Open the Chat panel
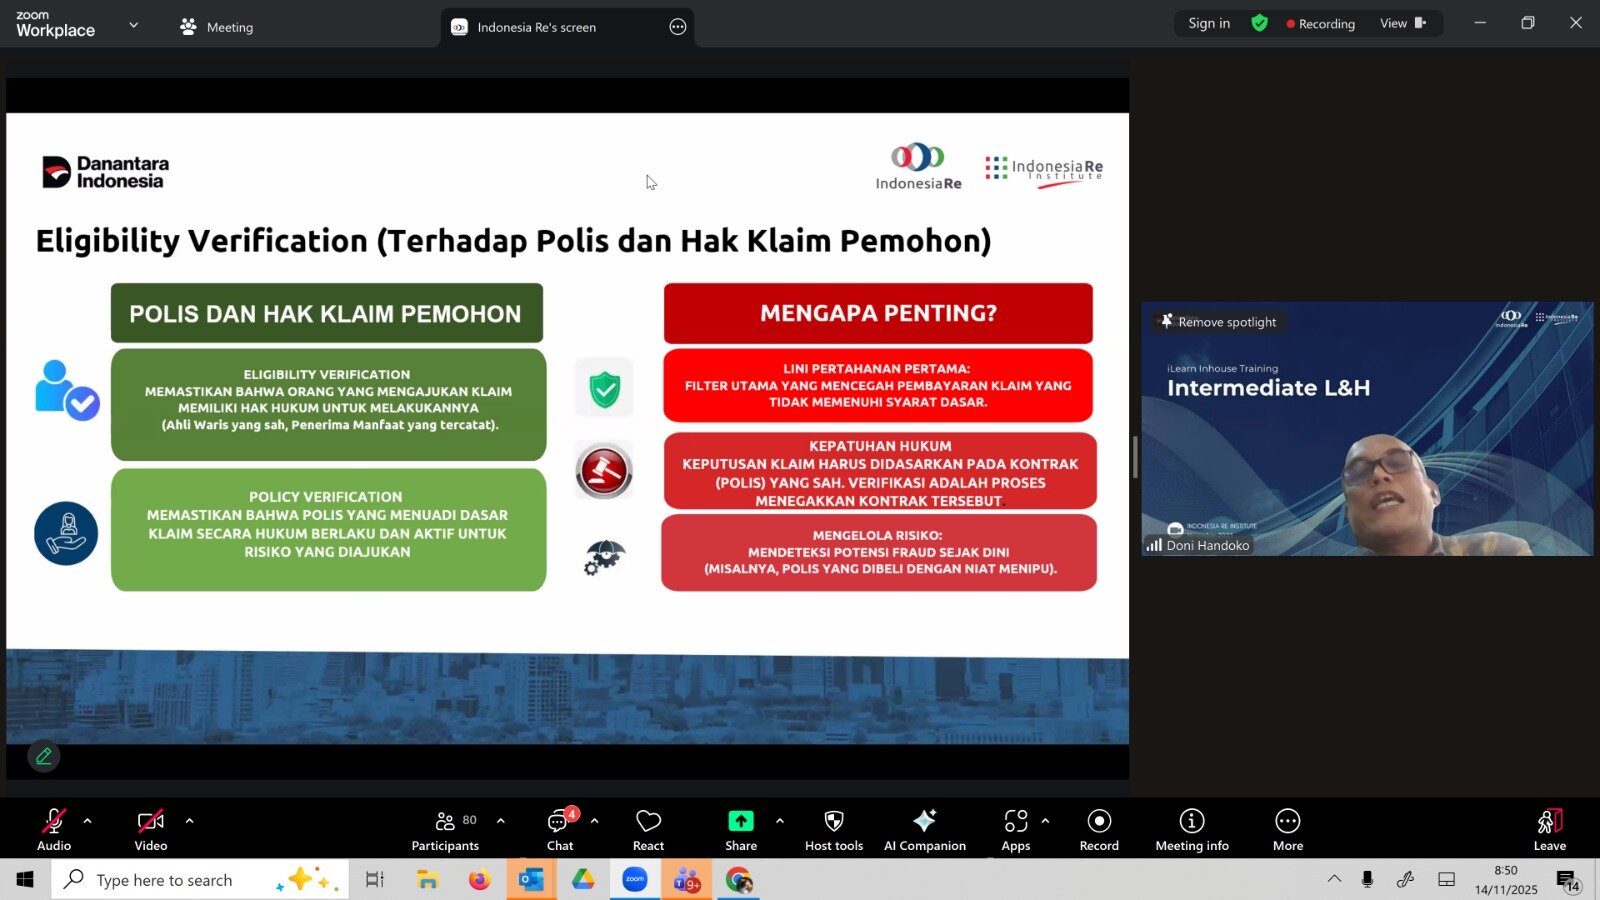 (560, 830)
